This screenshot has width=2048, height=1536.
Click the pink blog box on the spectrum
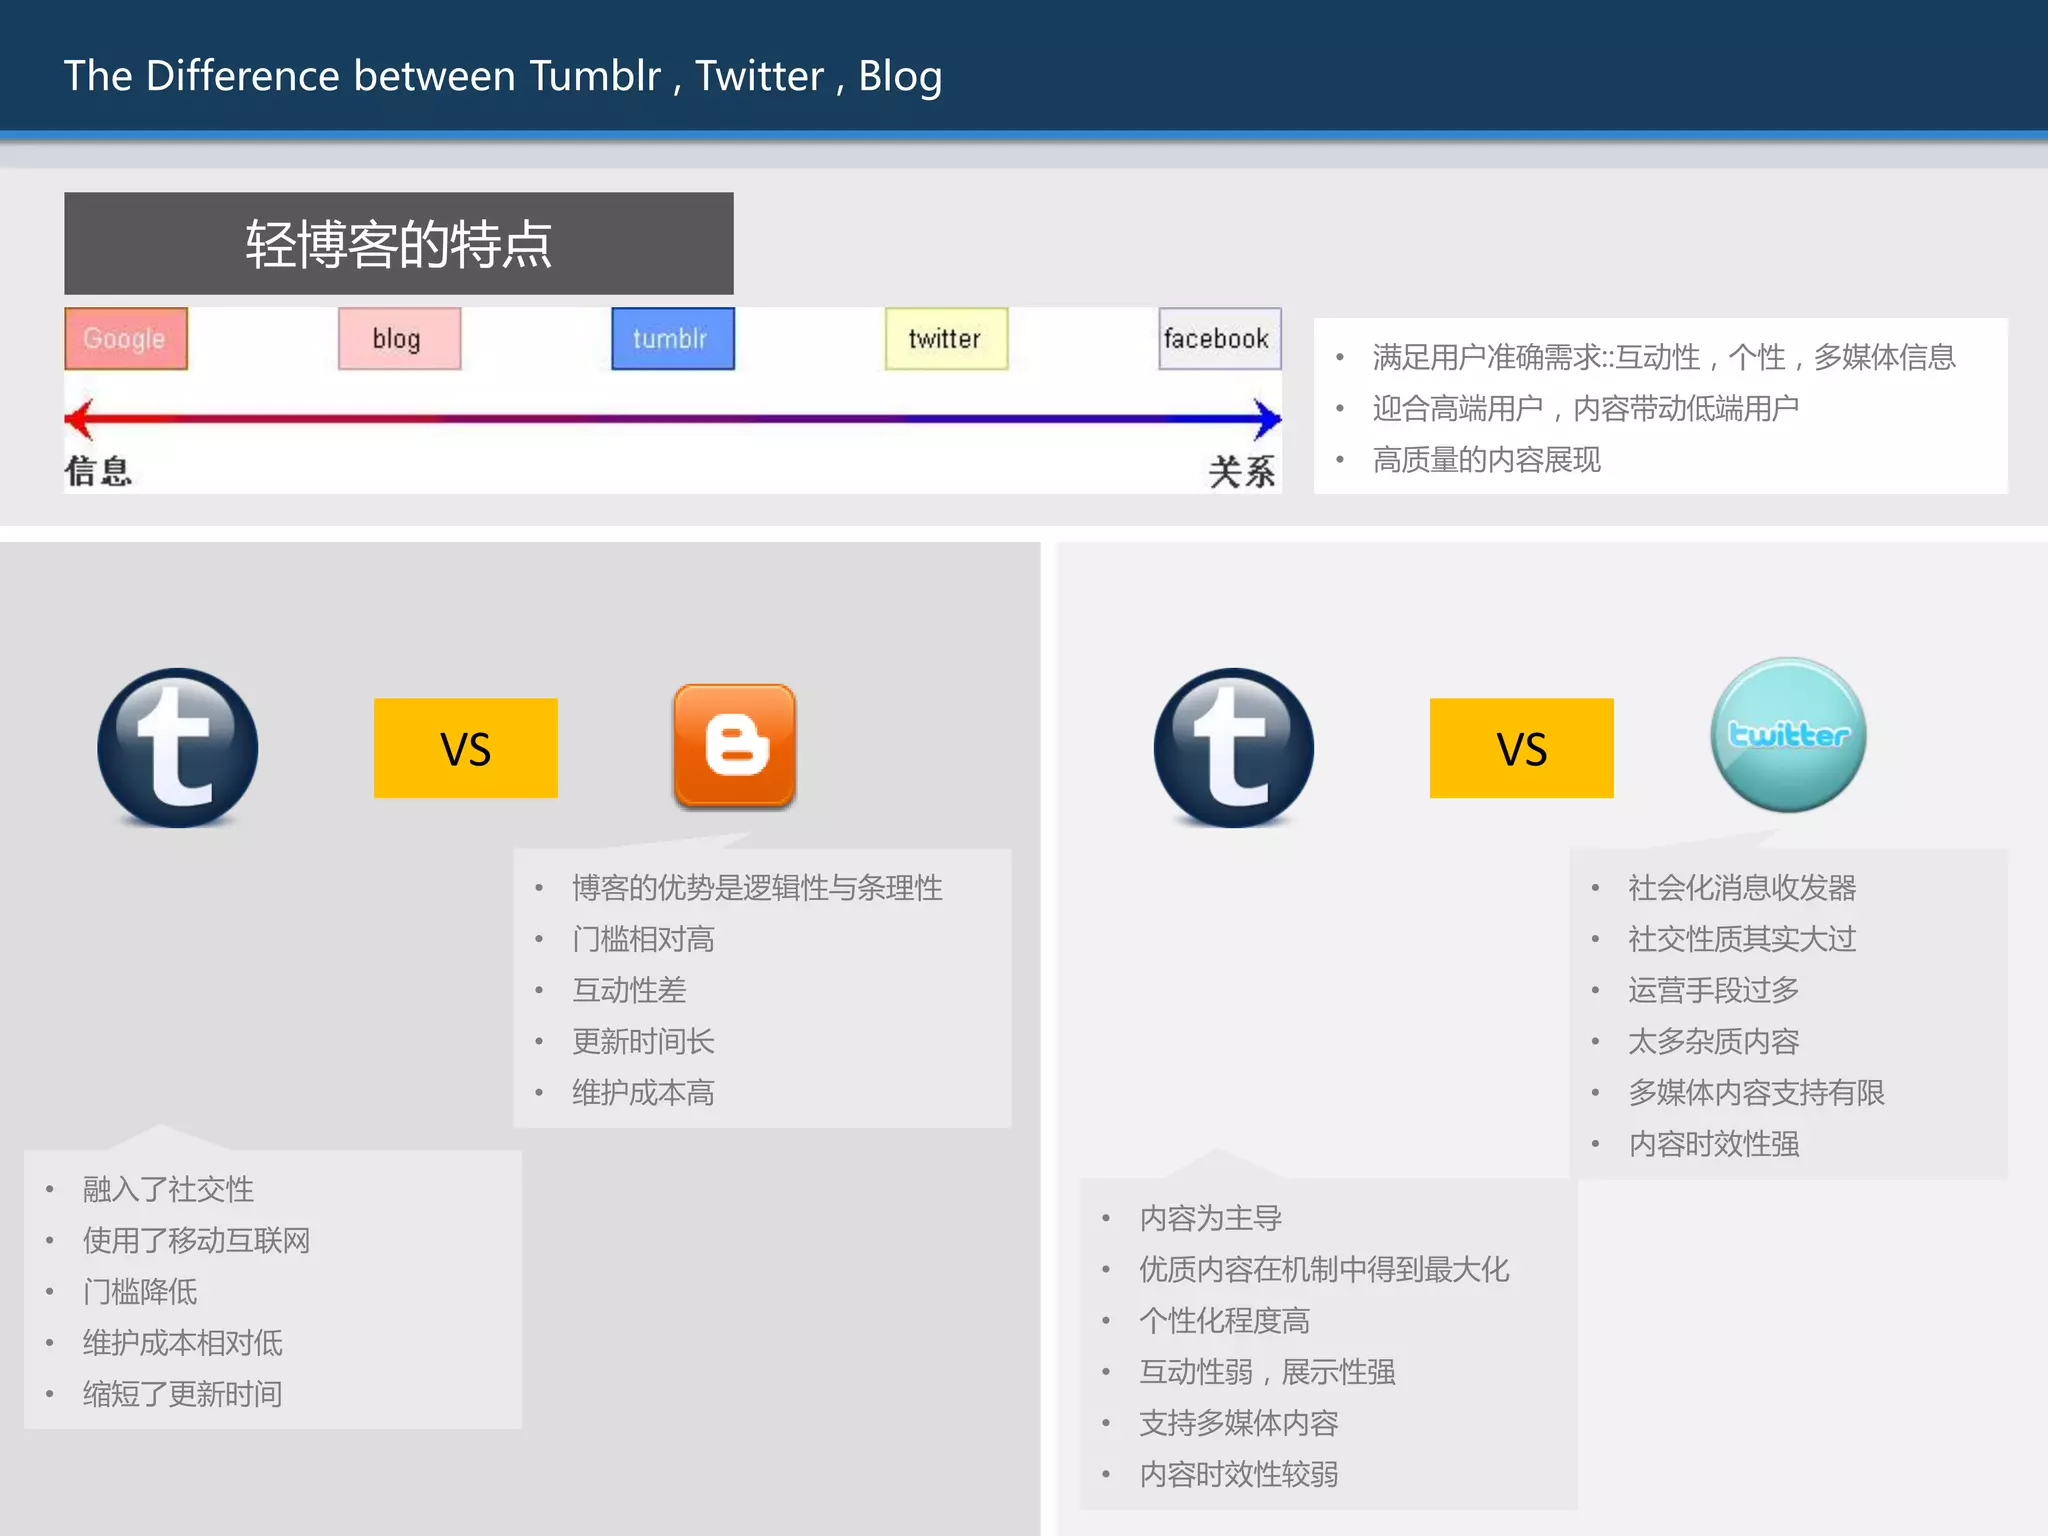tap(400, 339)
